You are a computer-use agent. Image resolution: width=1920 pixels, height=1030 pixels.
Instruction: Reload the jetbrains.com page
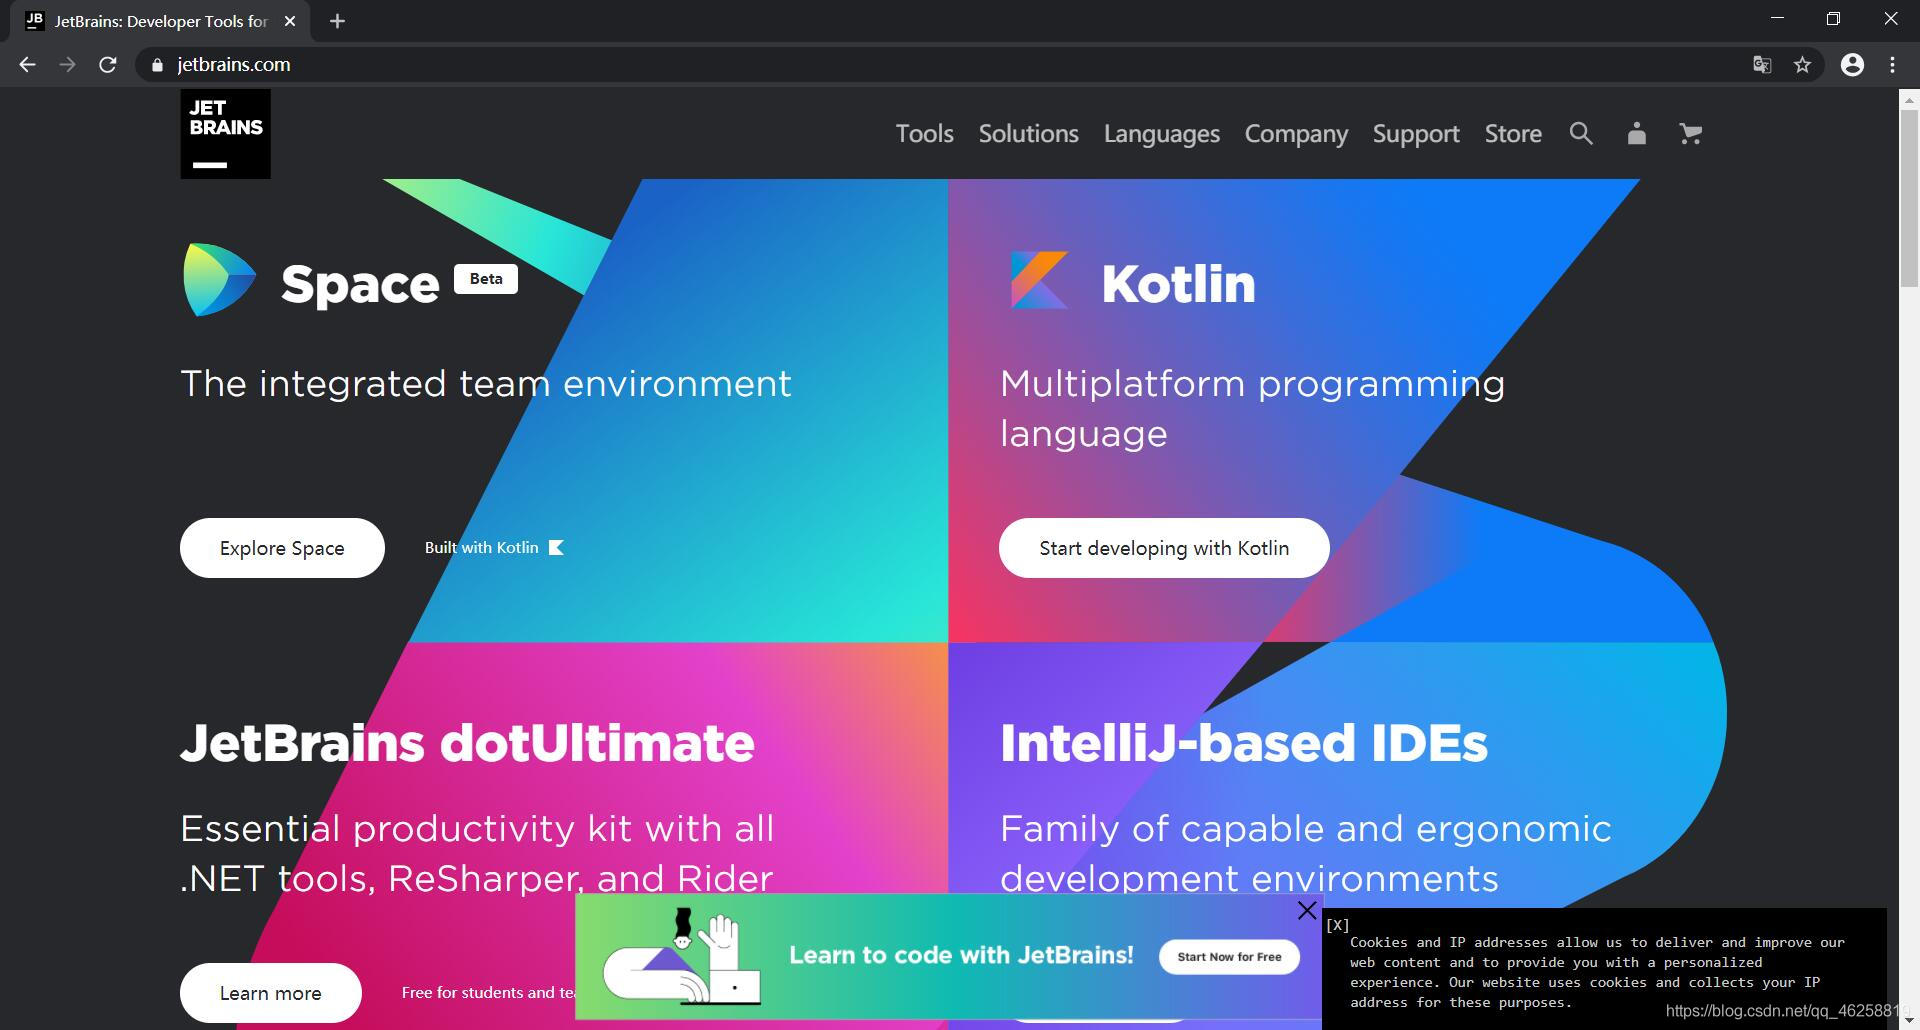(x=108, y=64)
